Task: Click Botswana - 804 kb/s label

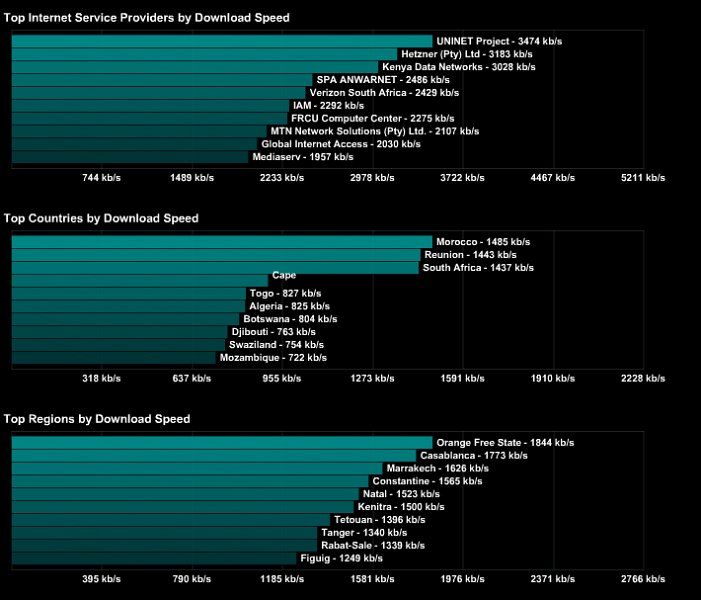Action: pyautogui.click(x=290, y=319)
